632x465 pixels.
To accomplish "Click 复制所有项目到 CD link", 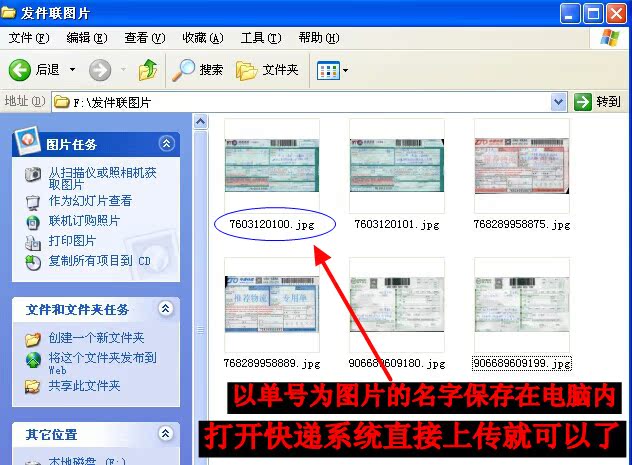I will point(100,261).
